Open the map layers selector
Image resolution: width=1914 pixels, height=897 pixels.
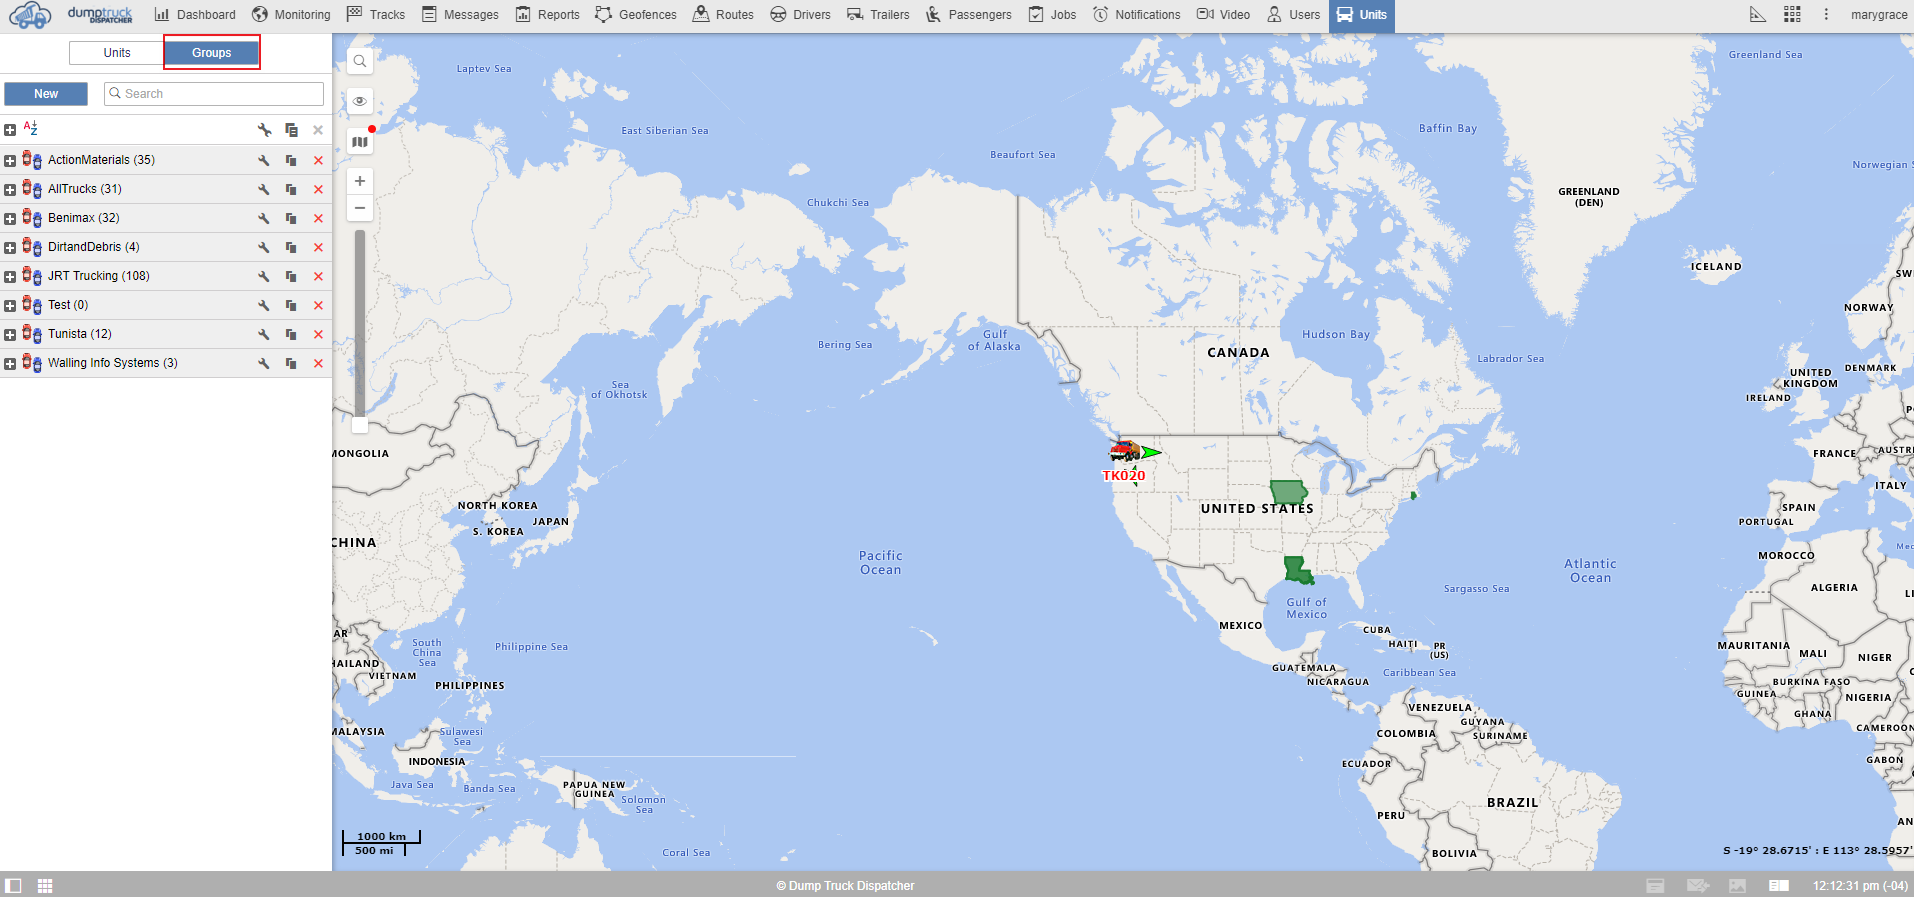tap(360, 142)
